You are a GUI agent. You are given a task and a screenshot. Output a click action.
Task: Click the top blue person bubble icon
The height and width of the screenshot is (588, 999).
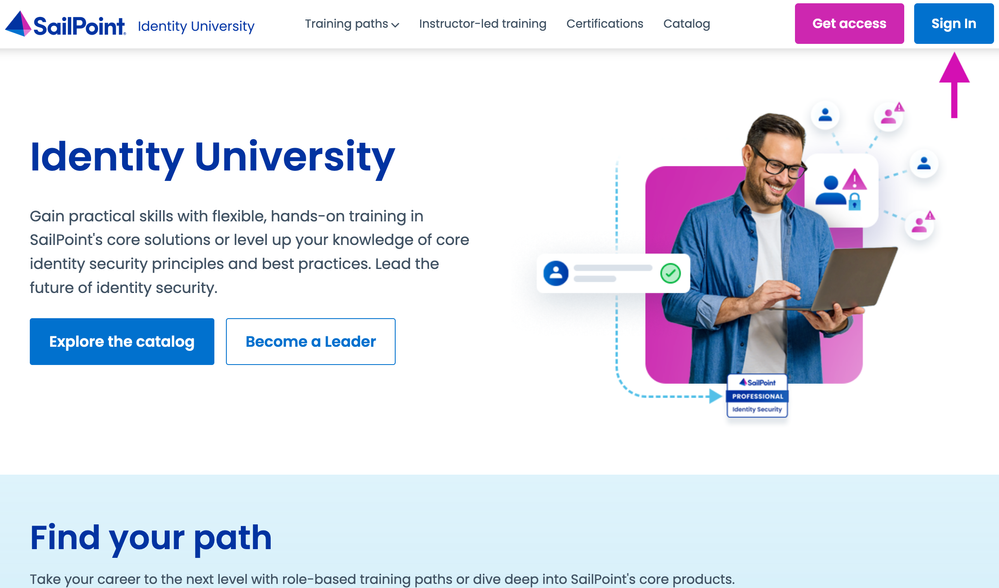(x=825, y=115)
